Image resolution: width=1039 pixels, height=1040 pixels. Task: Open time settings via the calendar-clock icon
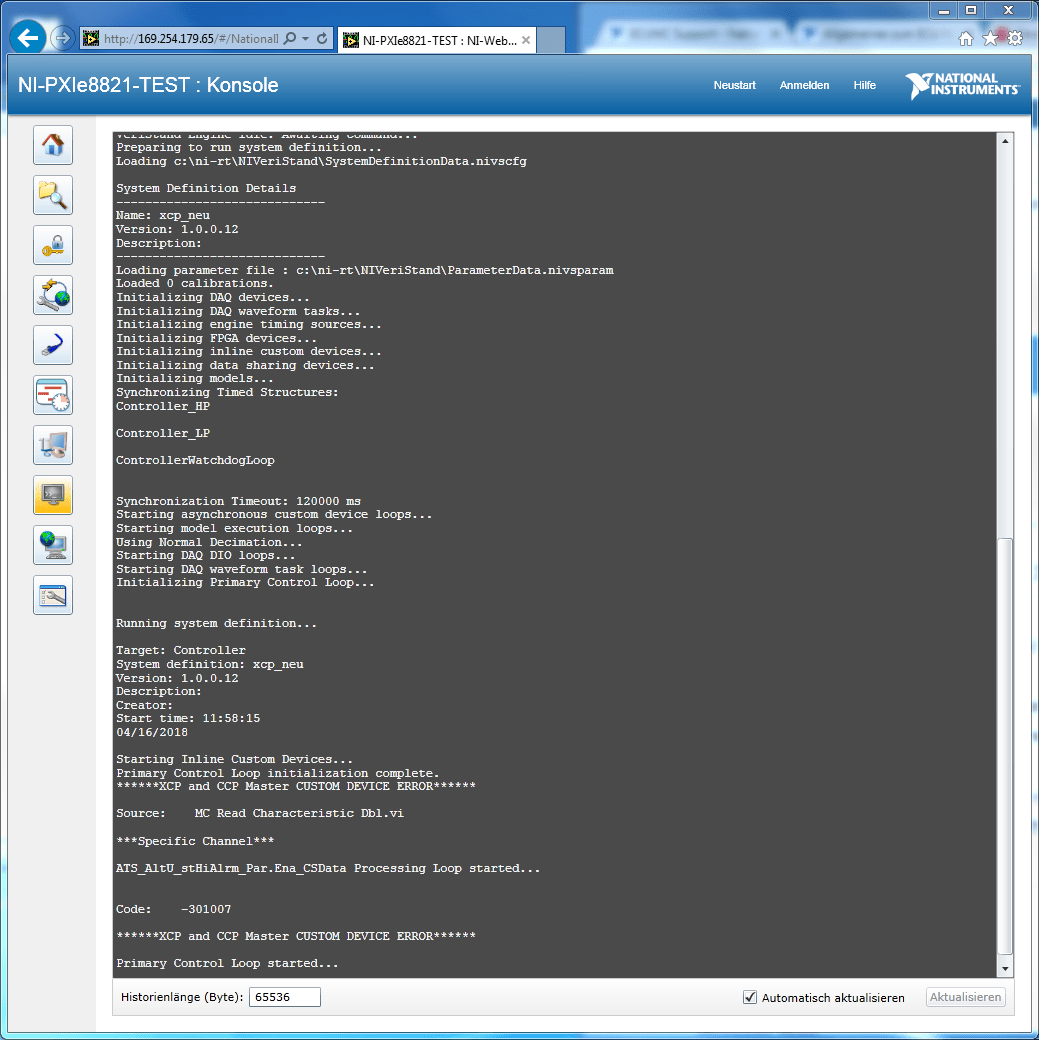[x=52, y=395]
